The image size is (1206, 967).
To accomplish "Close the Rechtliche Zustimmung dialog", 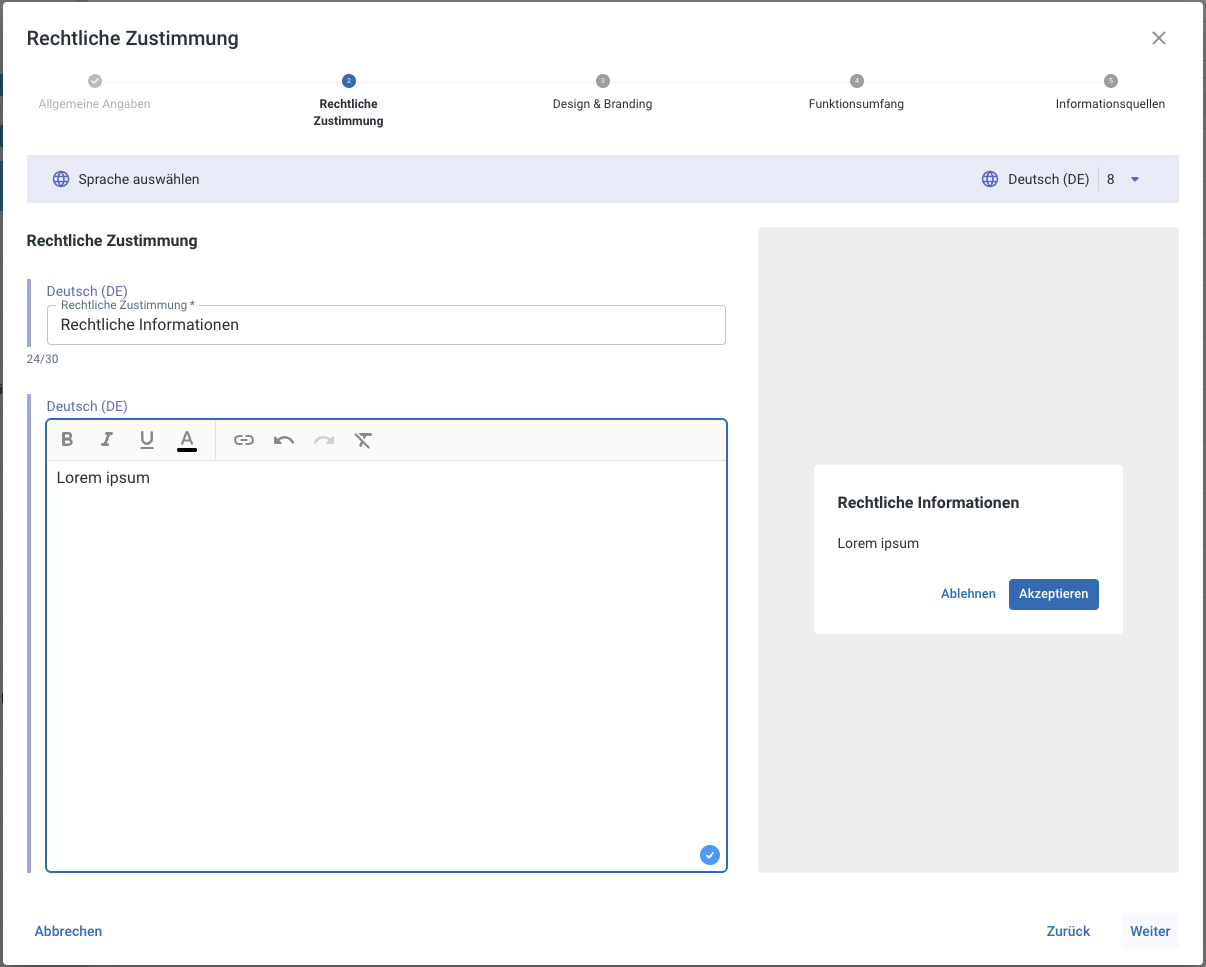I will (x=1159, y=38).
